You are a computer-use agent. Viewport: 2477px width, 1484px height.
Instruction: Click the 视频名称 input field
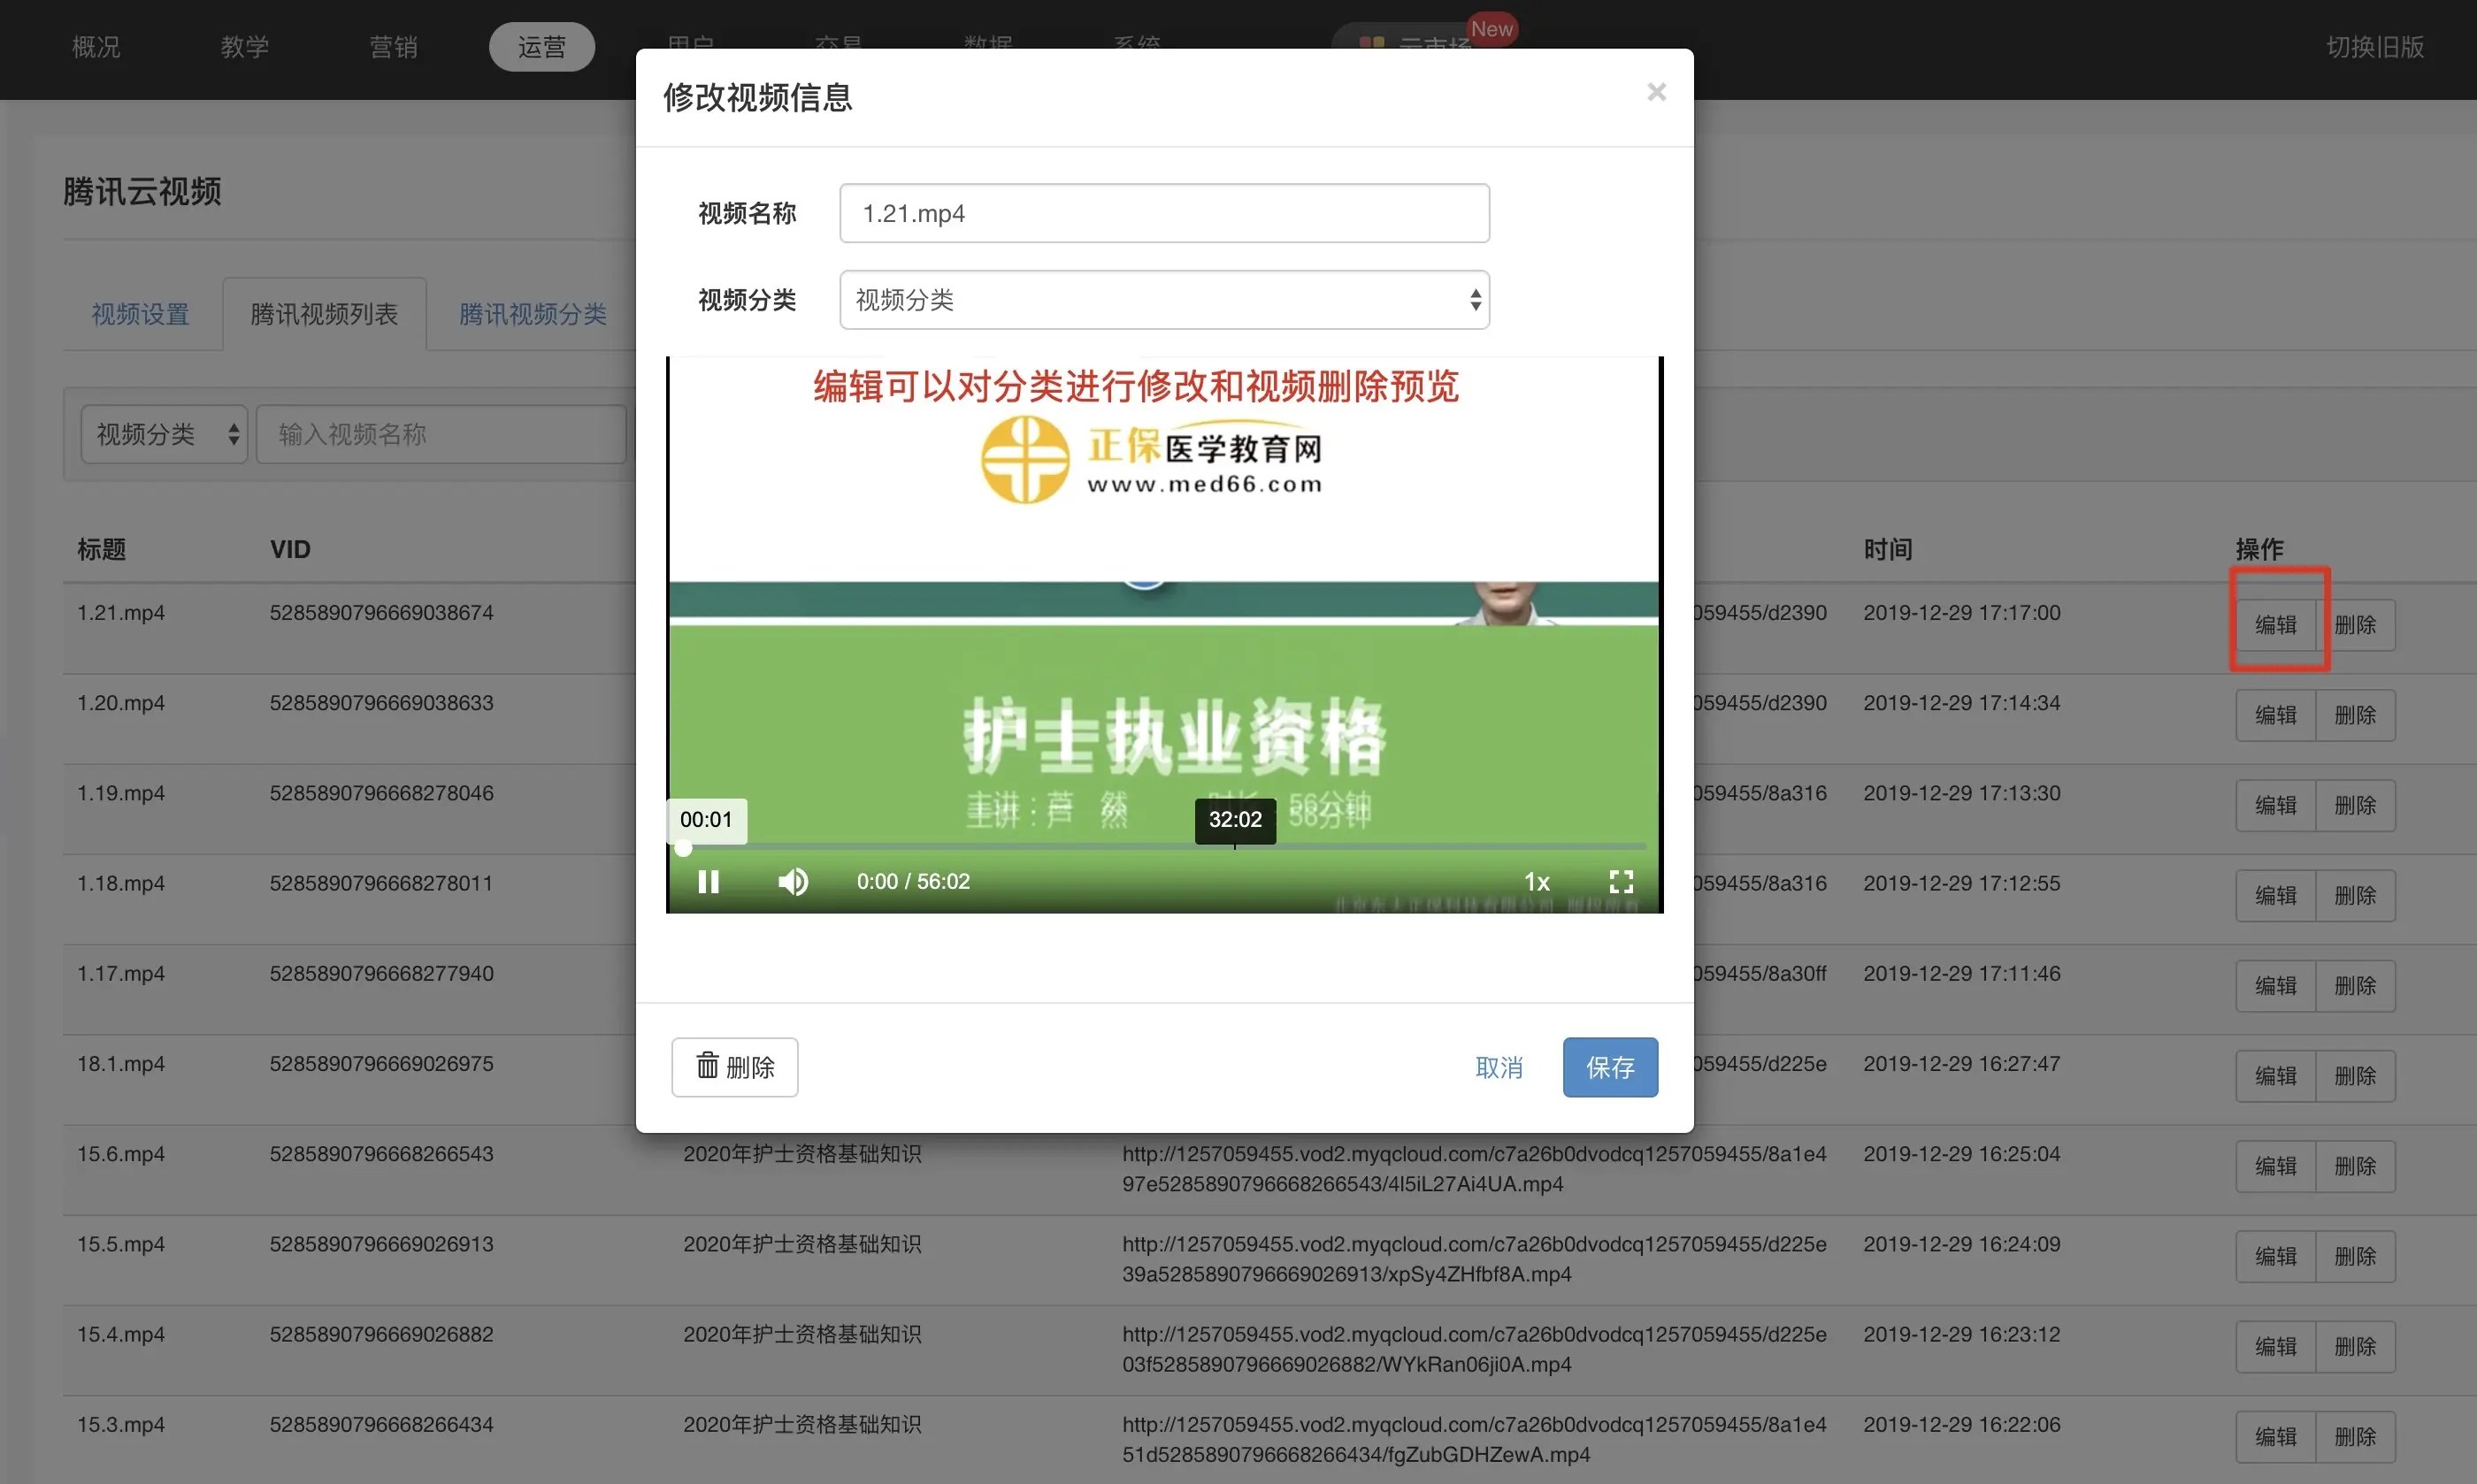click(x=1164, y=213)
